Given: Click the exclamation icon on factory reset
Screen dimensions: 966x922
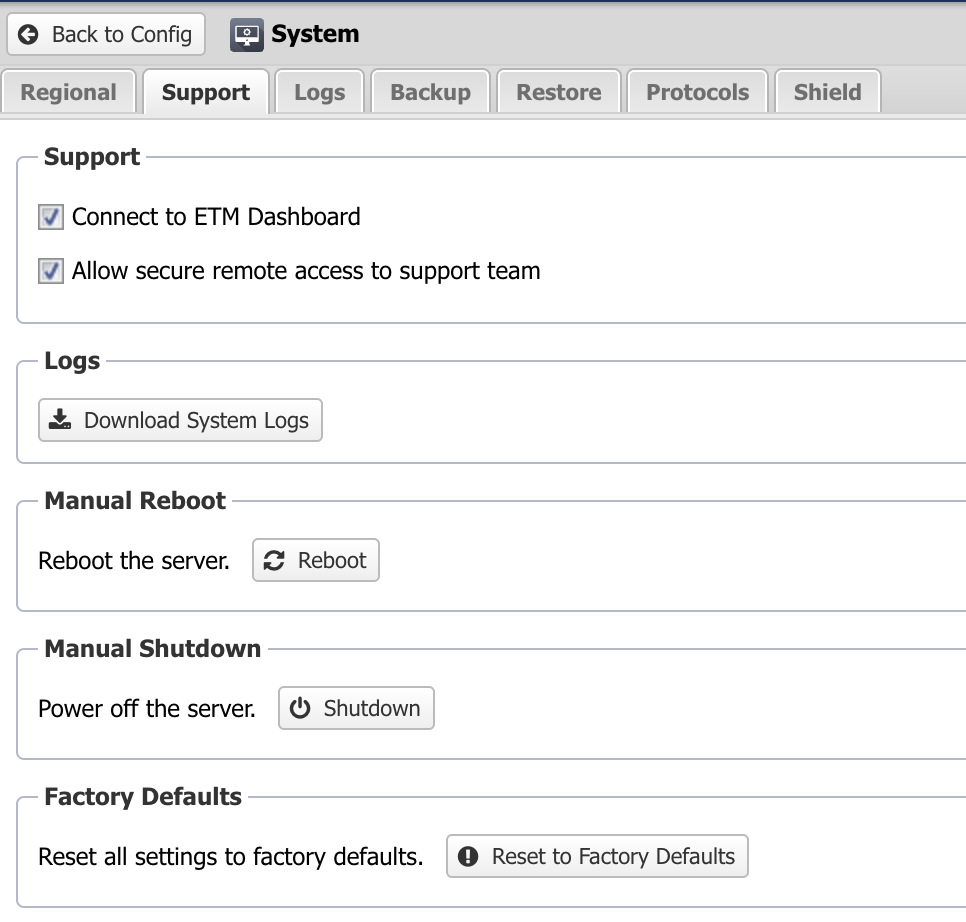Looking at the screenshot, I should [467, 857].
